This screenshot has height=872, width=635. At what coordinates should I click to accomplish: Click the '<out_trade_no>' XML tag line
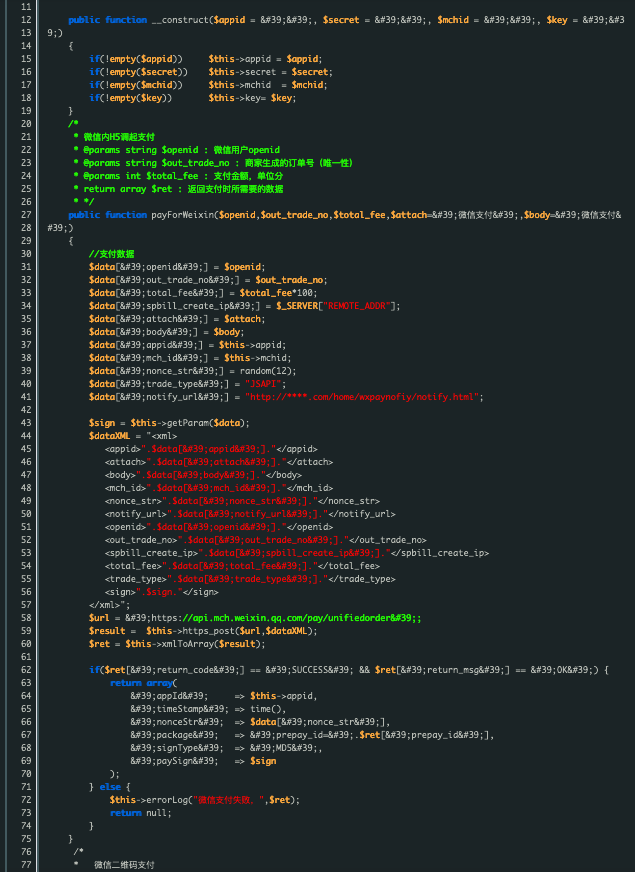point(266,540)
